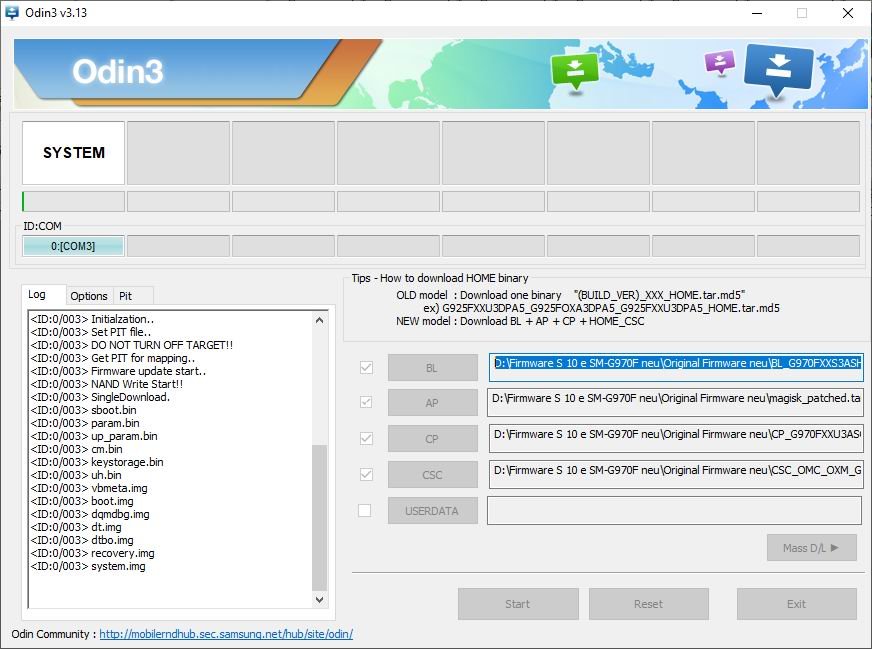The image size is (872, 649).
Task: Click the Exit button
Action: [796, 604]
